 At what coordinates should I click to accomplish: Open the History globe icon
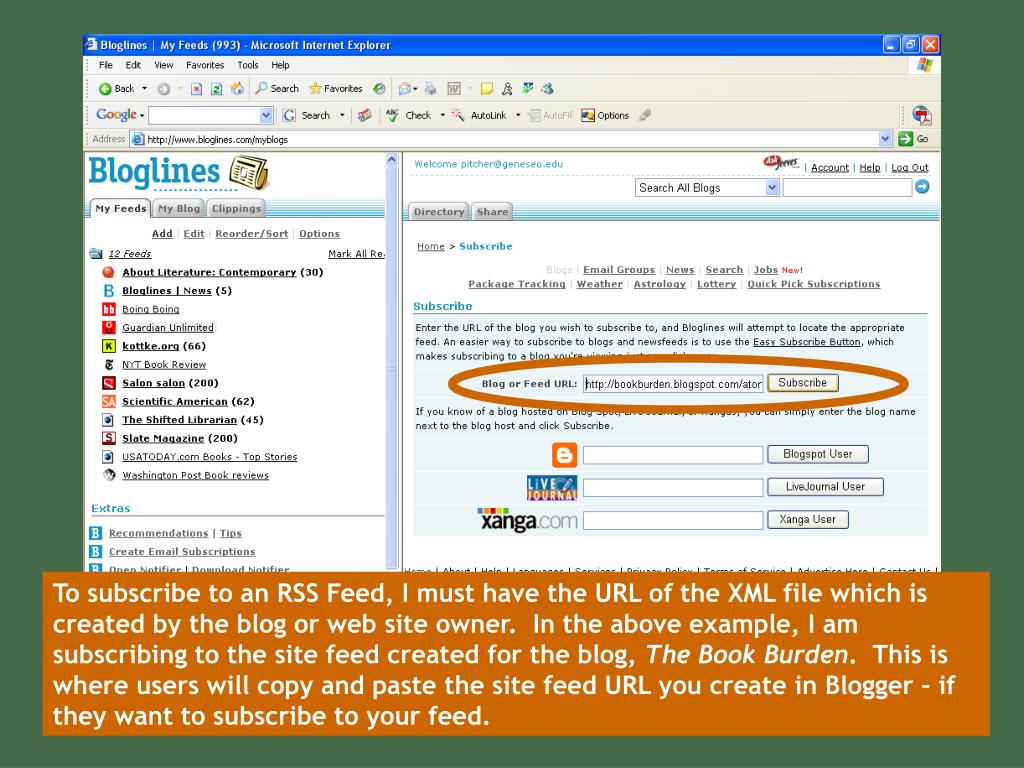[x=379, y=89]
